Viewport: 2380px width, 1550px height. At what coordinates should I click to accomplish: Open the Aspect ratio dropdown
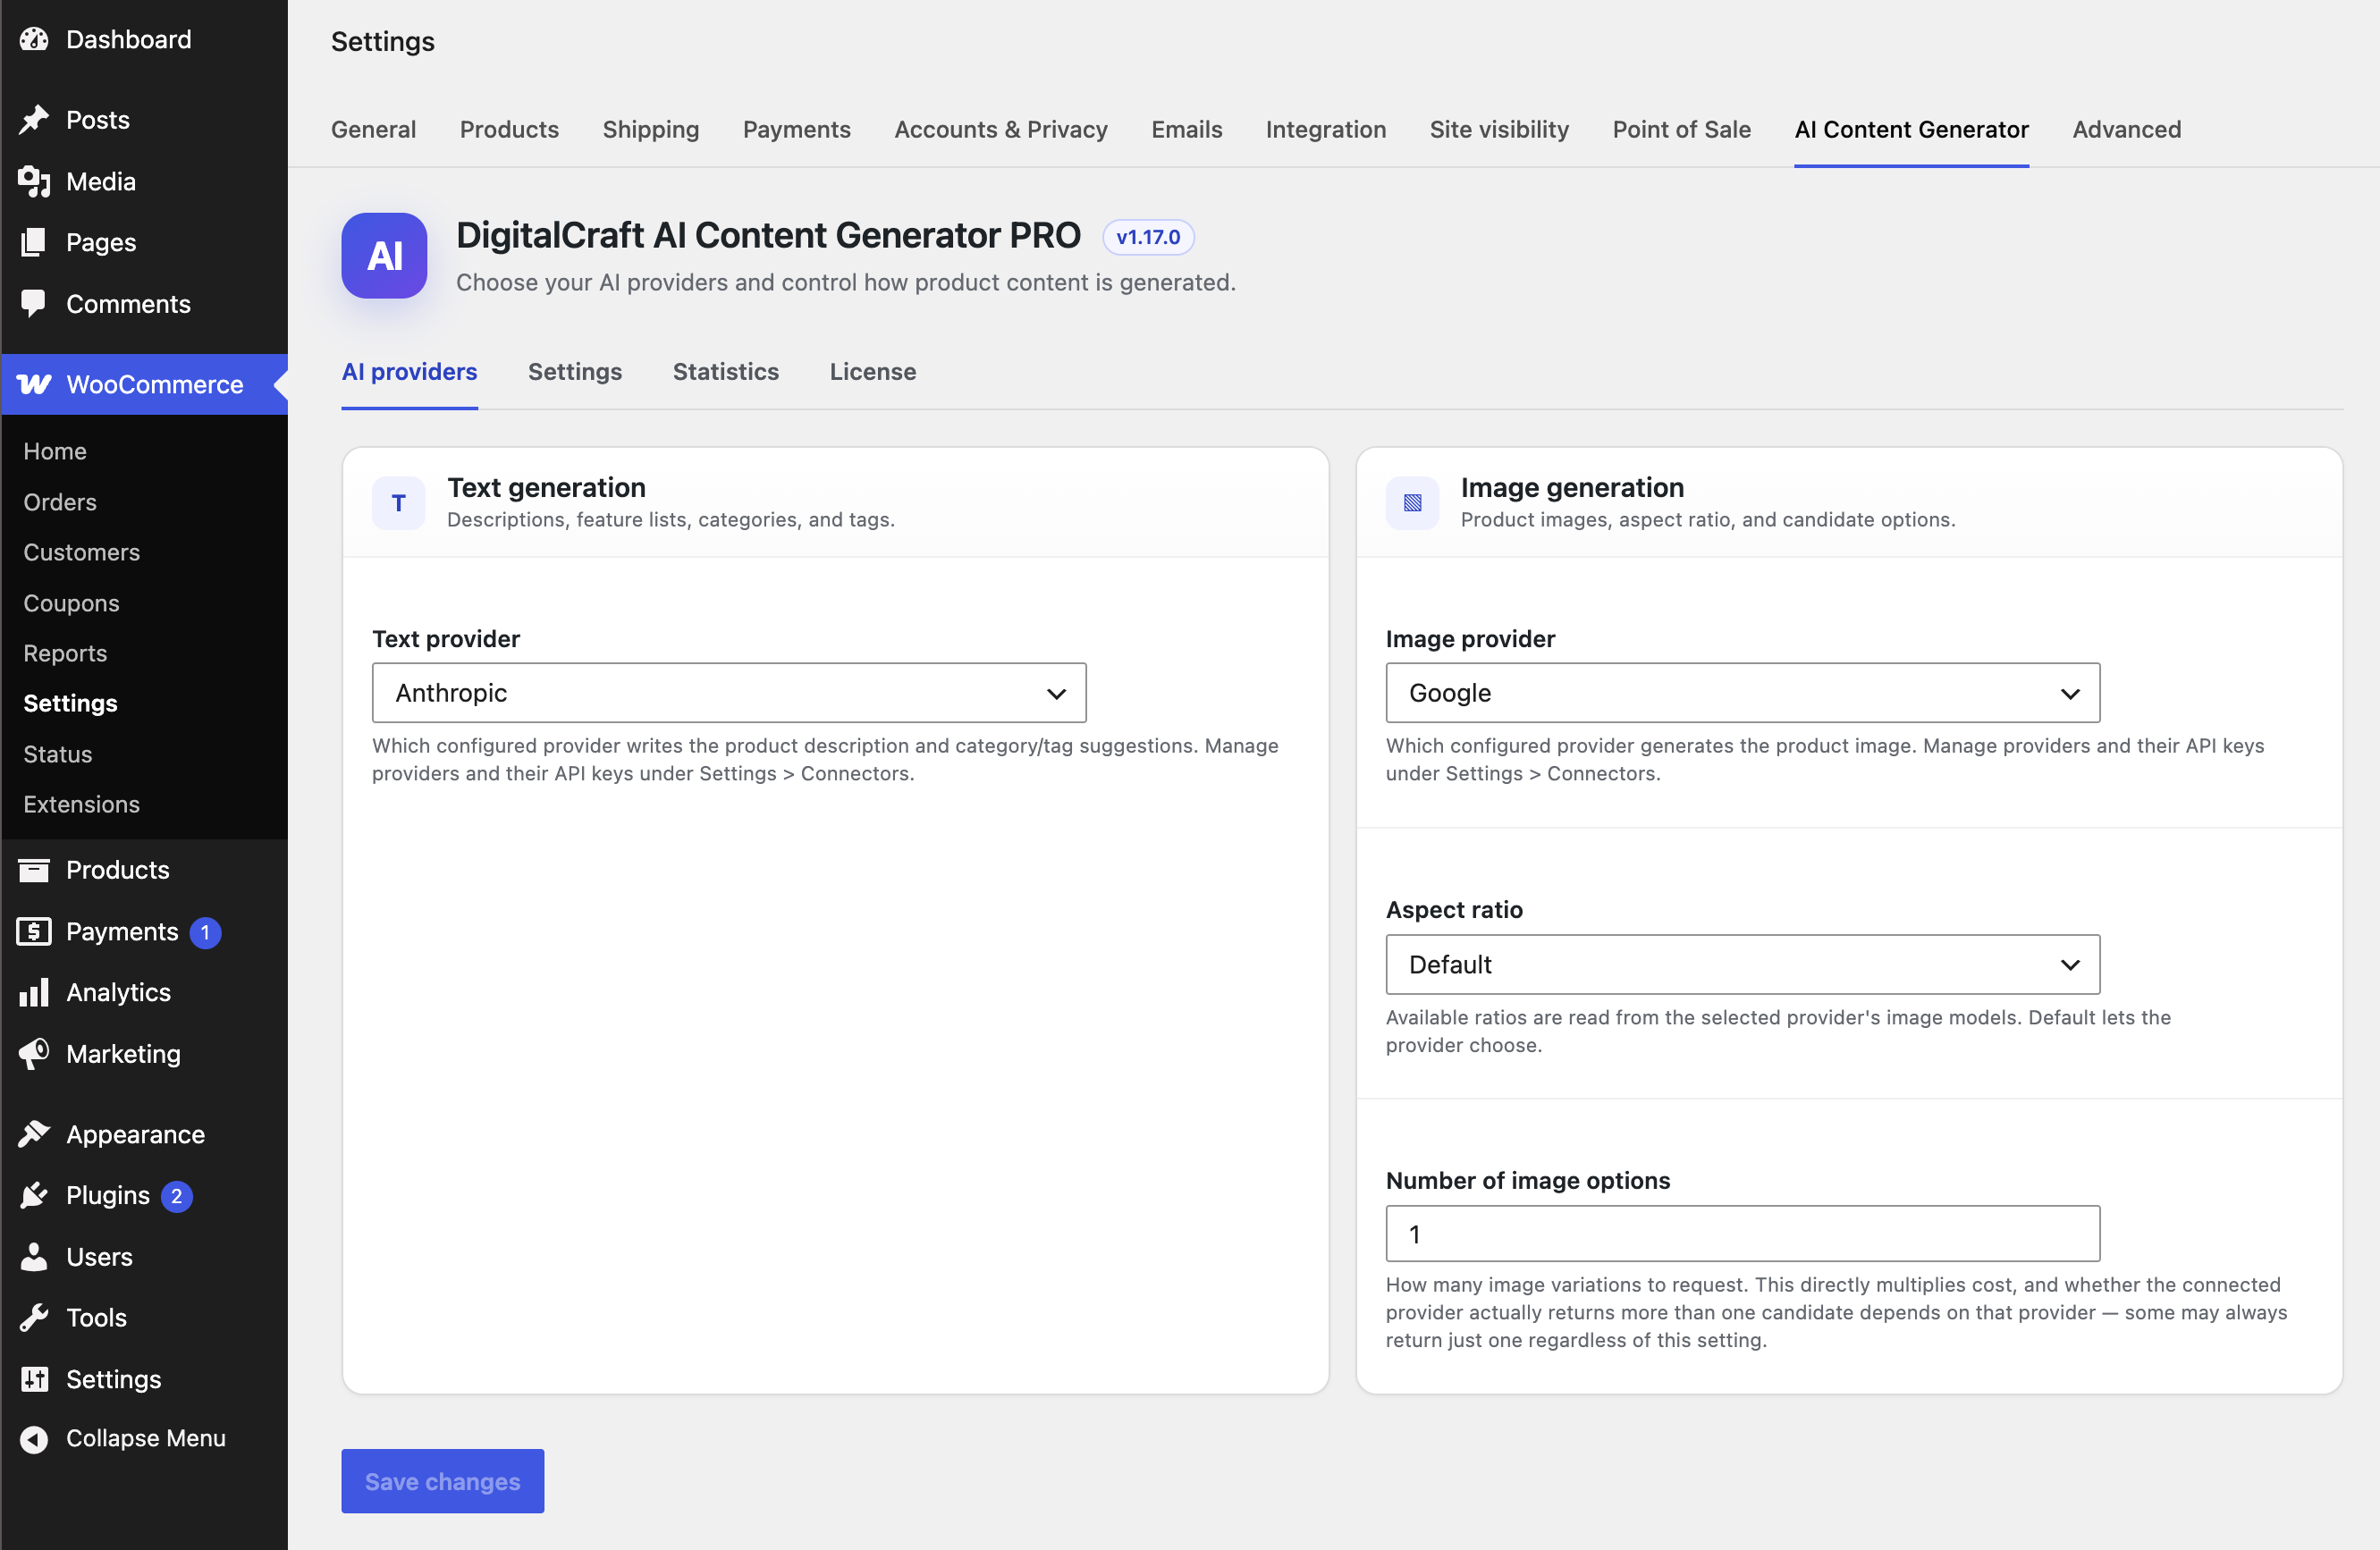pyautogui.click(x=1743, y=965)
